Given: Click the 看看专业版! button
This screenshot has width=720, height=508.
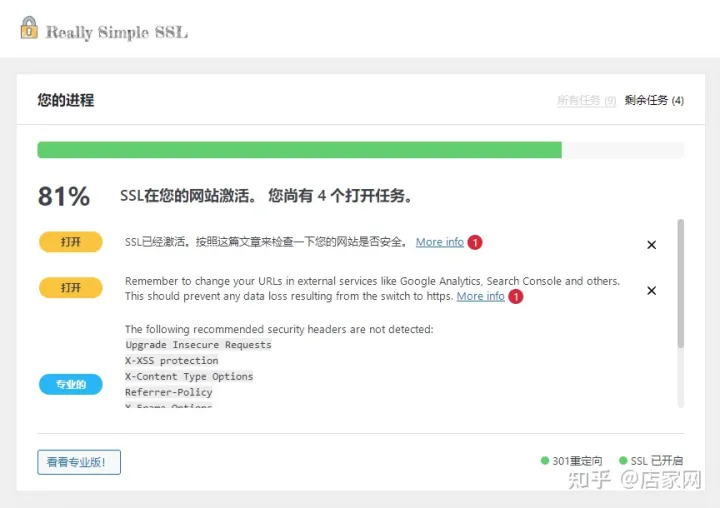Looking at the screenshot, I should (x=79, y=462).
